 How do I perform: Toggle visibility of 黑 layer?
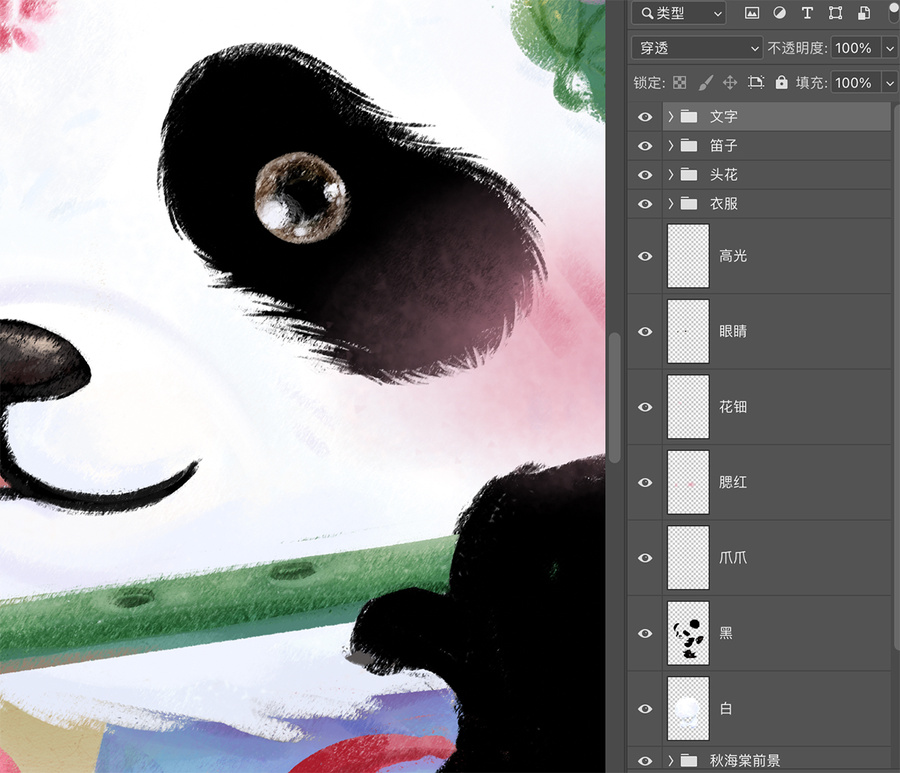645,634
